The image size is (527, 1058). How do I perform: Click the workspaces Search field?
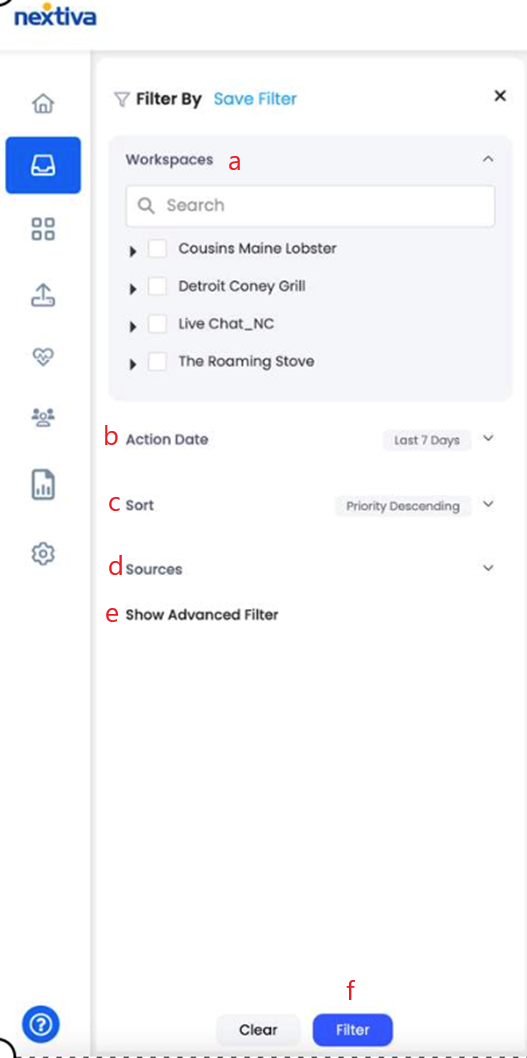coord(310,206)
